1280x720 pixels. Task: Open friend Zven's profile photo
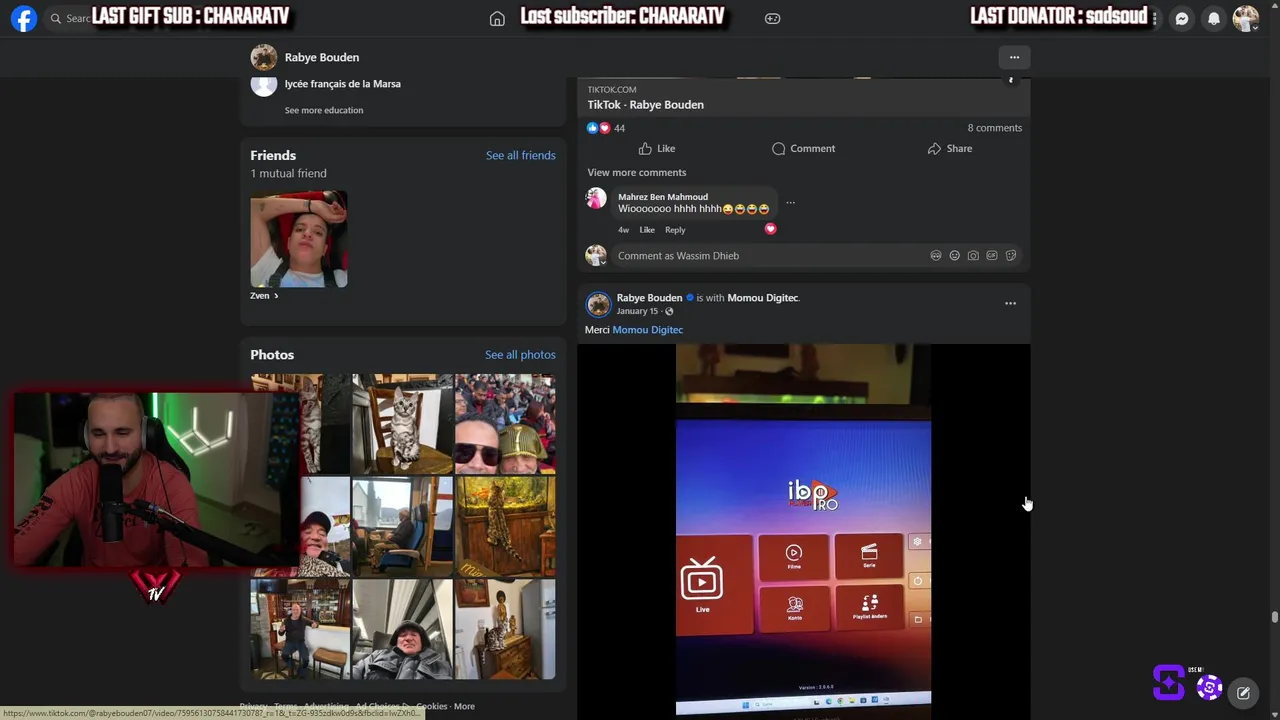tap(299, 239)
